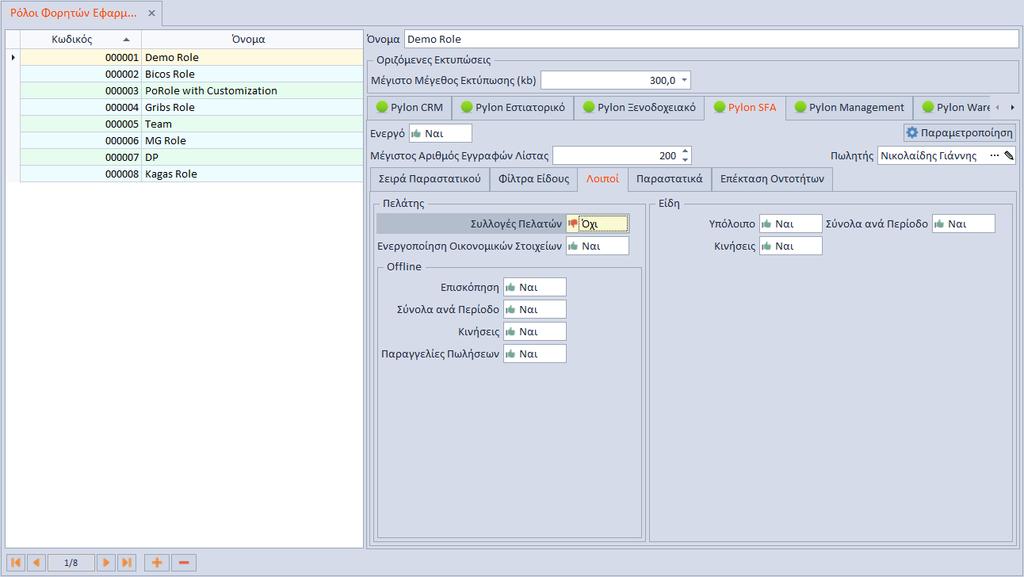This screenshot has height=577, width=1024.
Task: Switch to Pylon Ξενοδοχειακό tab
Action: click(x=639, y=107)
